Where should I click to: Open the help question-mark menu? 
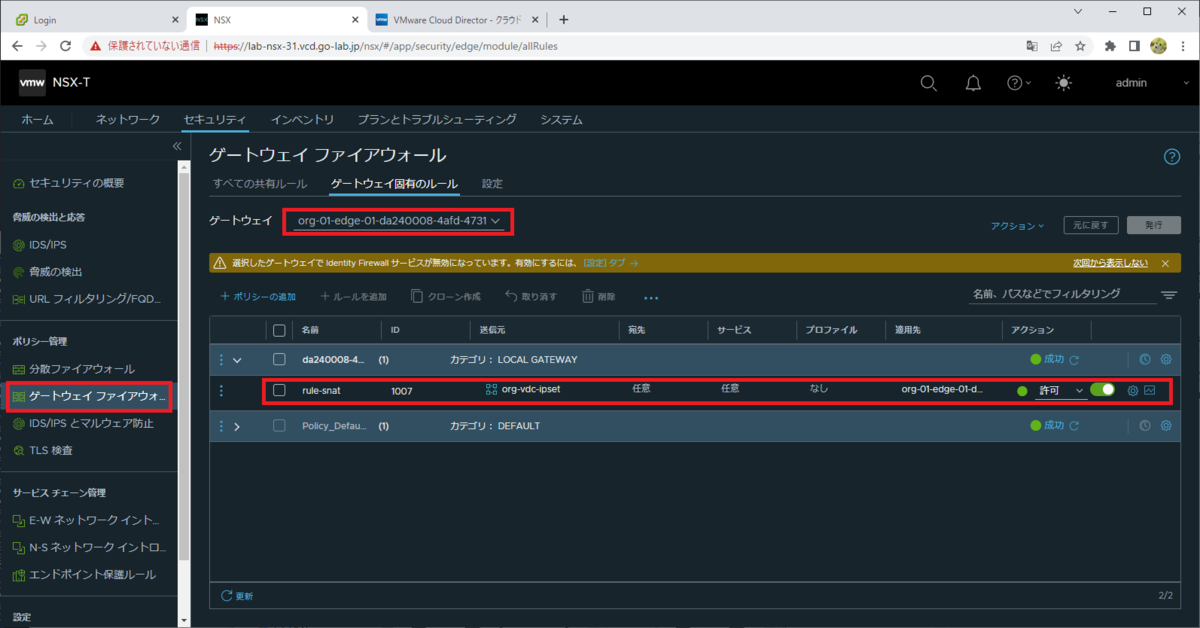point(1019,83)
